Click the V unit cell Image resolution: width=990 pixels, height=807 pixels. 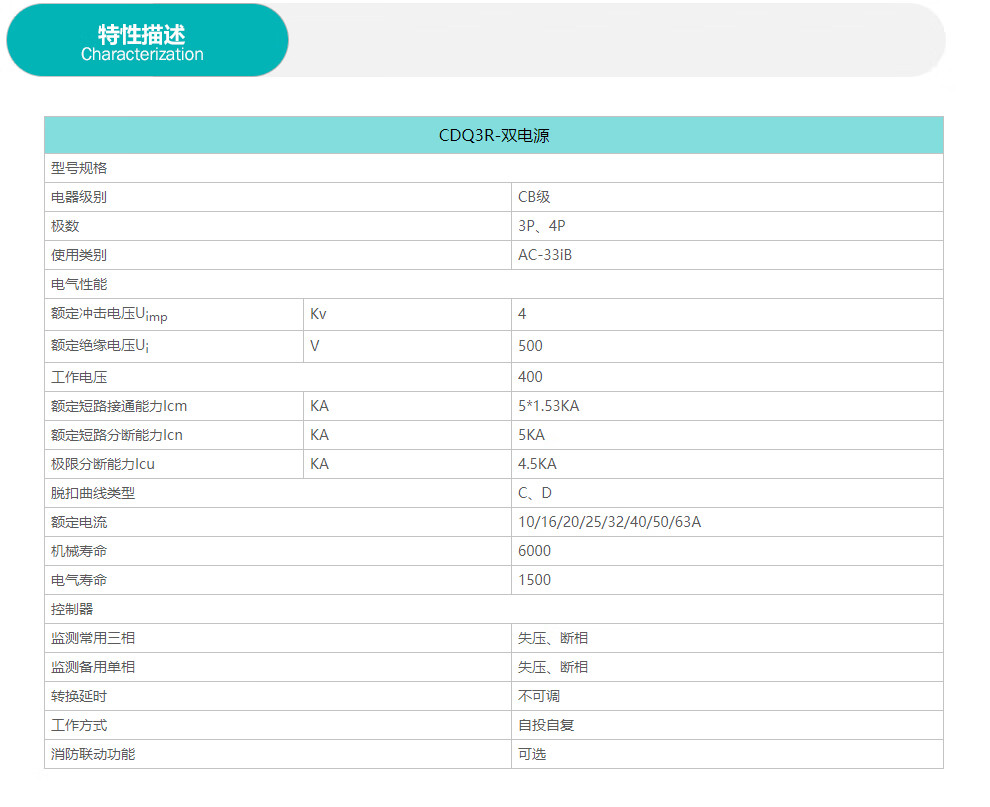click(407, 346)
